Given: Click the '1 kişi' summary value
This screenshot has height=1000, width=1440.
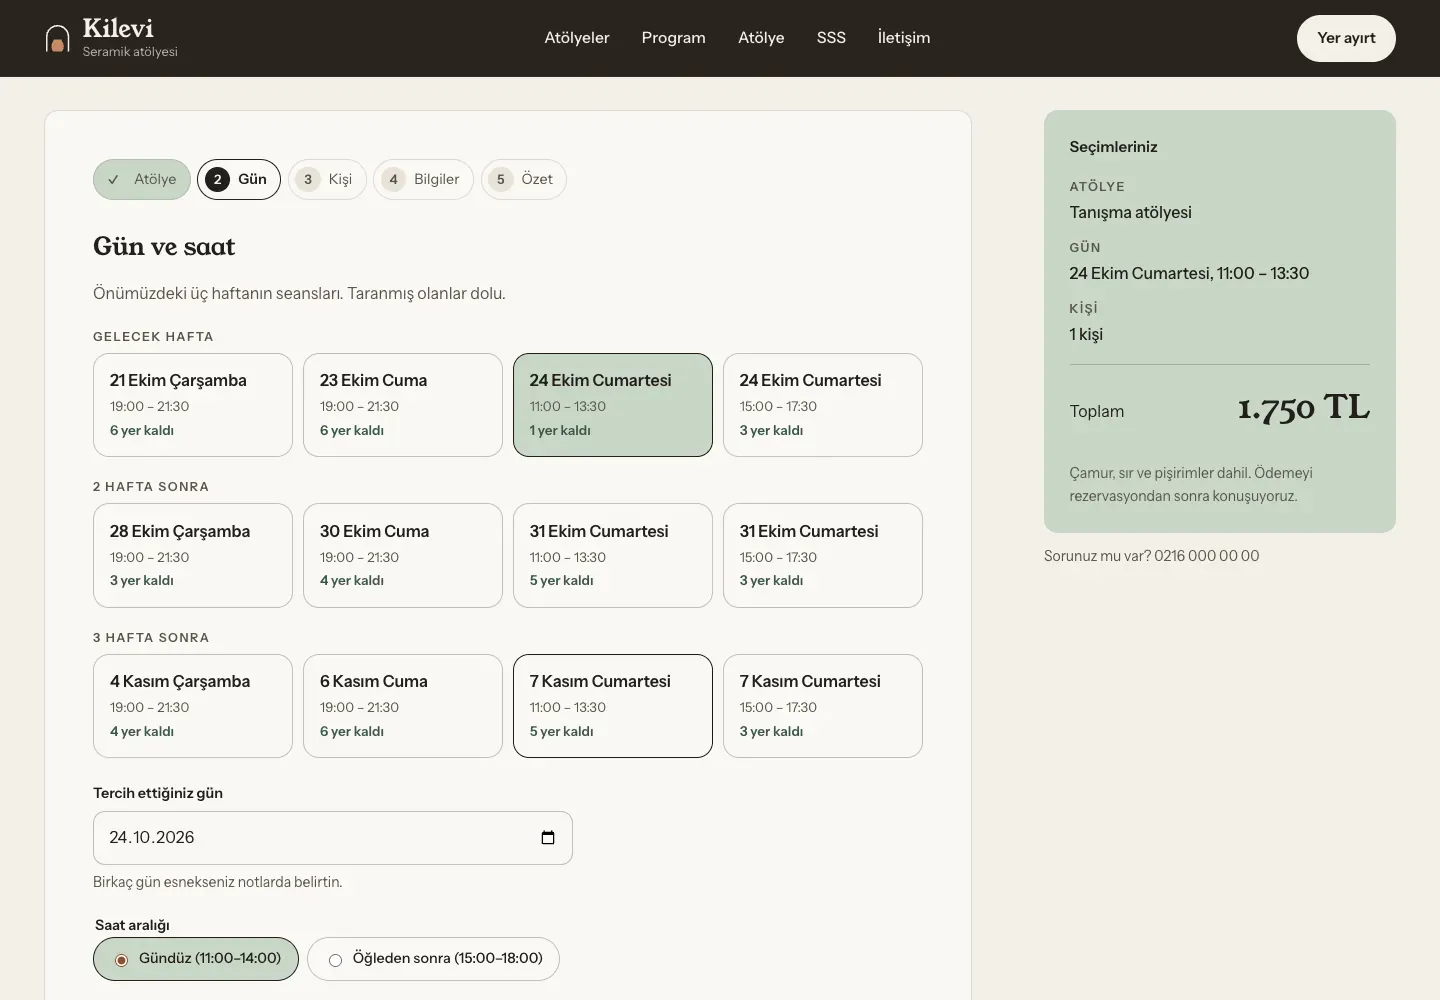Looking at the screenshot, I should (1086, 334).
